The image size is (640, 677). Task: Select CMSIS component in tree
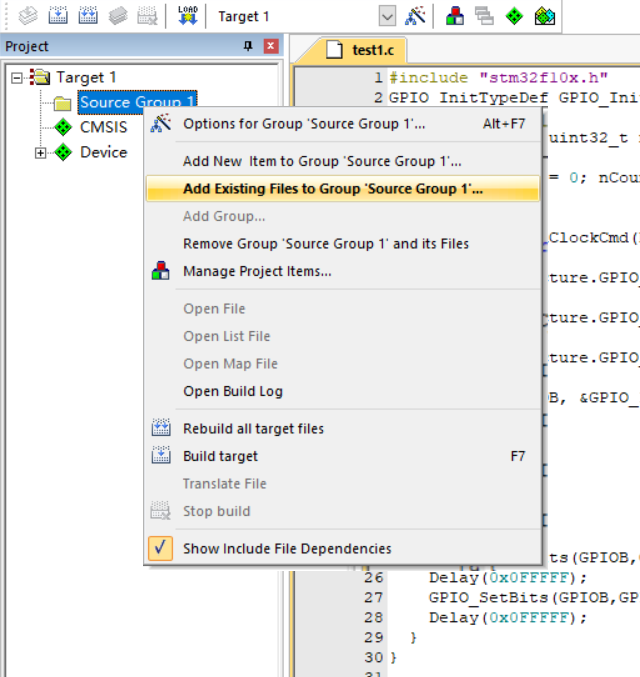click(104, 127)
